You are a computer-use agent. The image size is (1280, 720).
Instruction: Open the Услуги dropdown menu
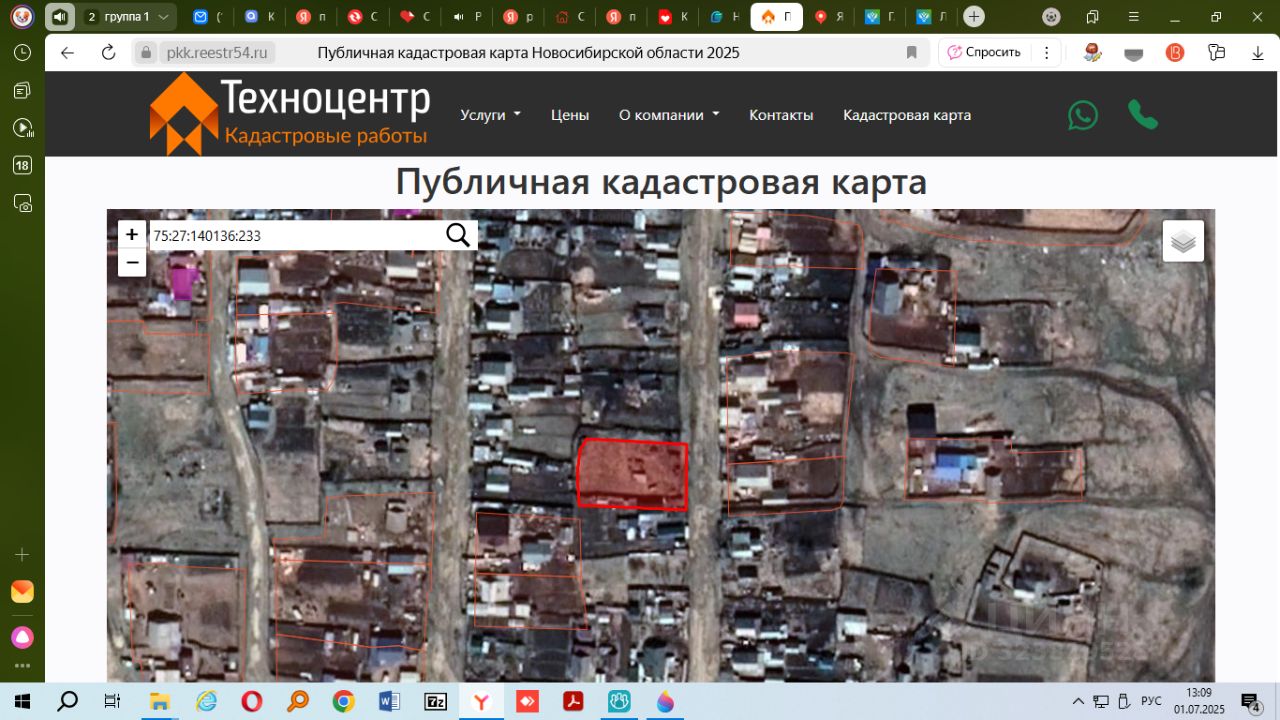pyautogui.click(x=490, y=115)
